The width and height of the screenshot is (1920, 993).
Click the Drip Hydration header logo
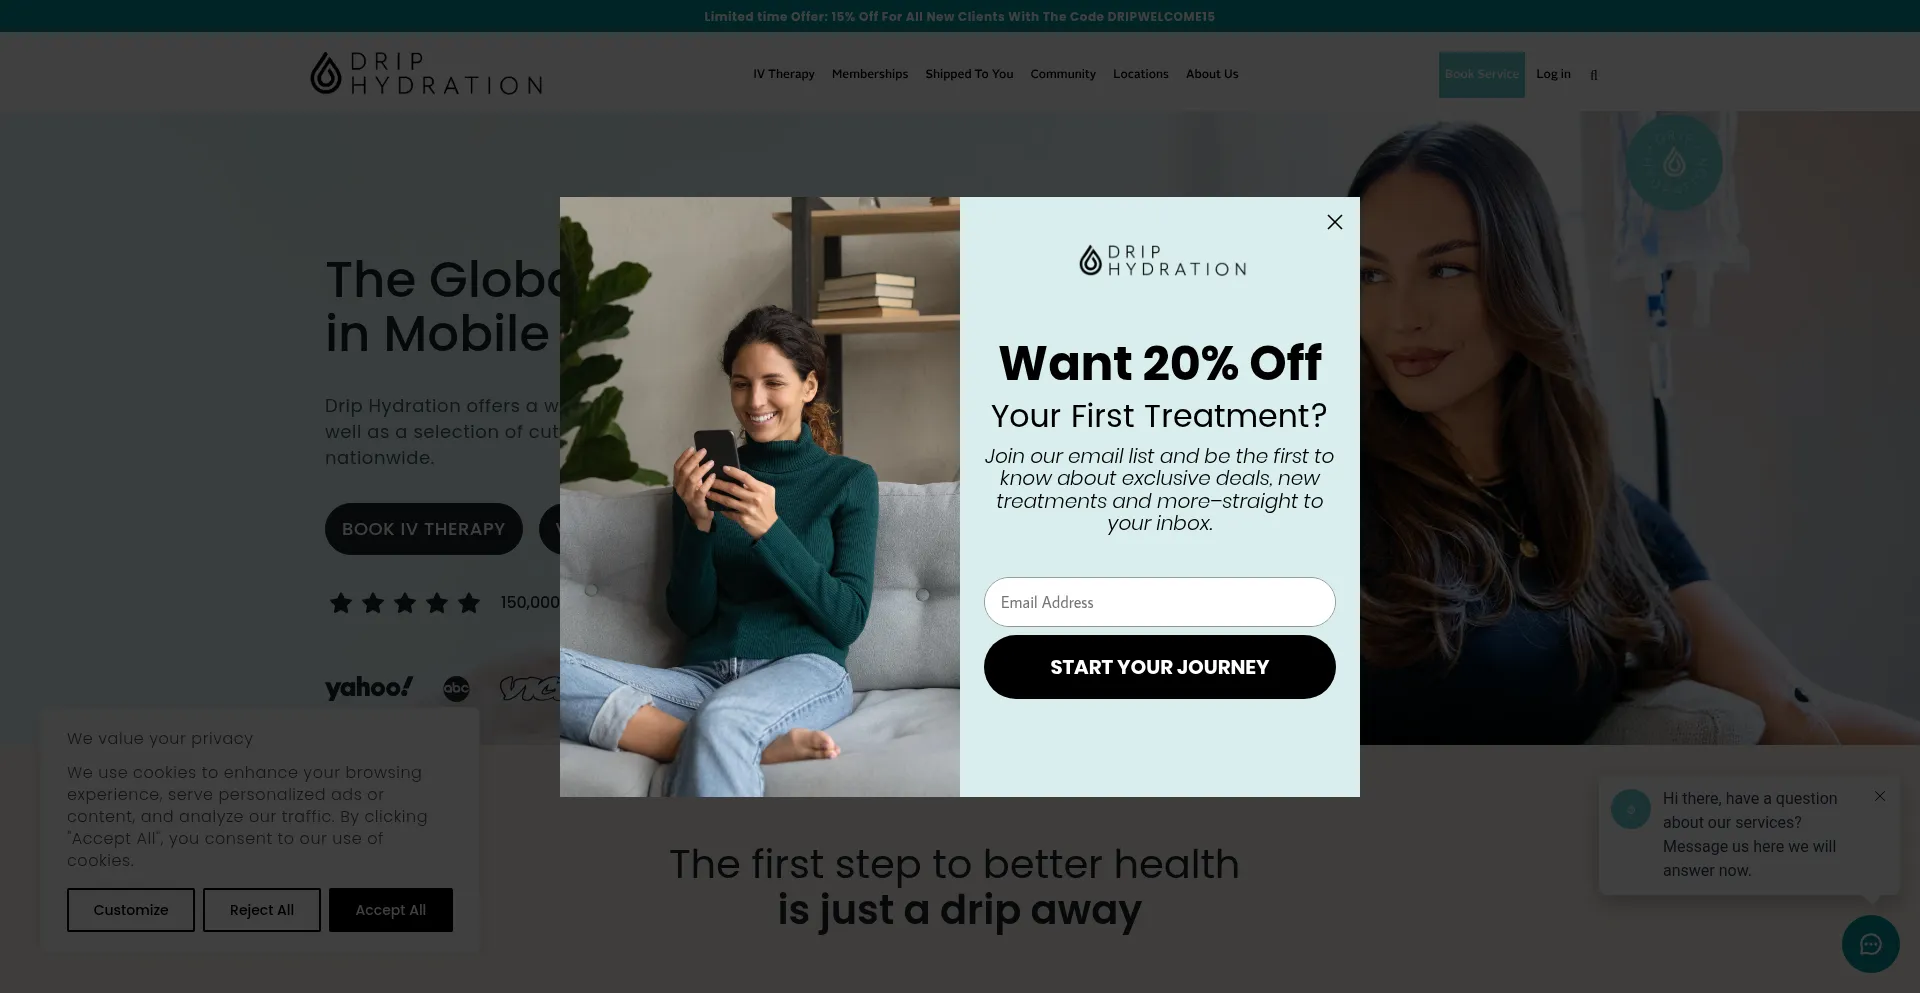click(427, 73)
